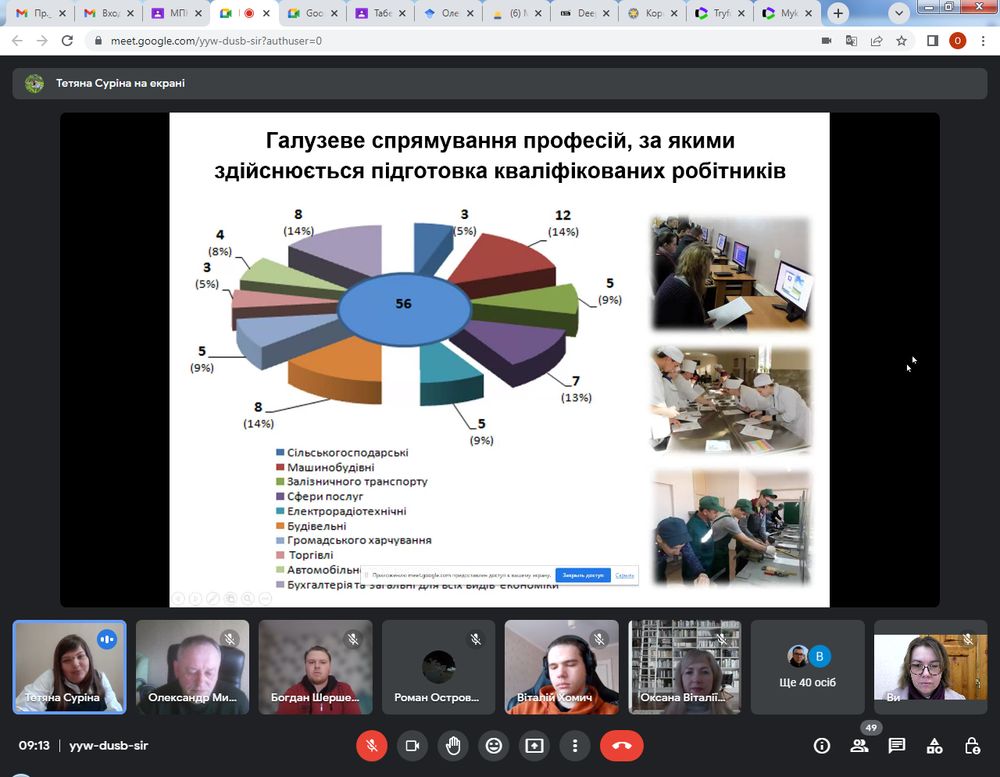Open the three-dot more options menu
This screenshot has height=777, width=1000.
[574, 746]
